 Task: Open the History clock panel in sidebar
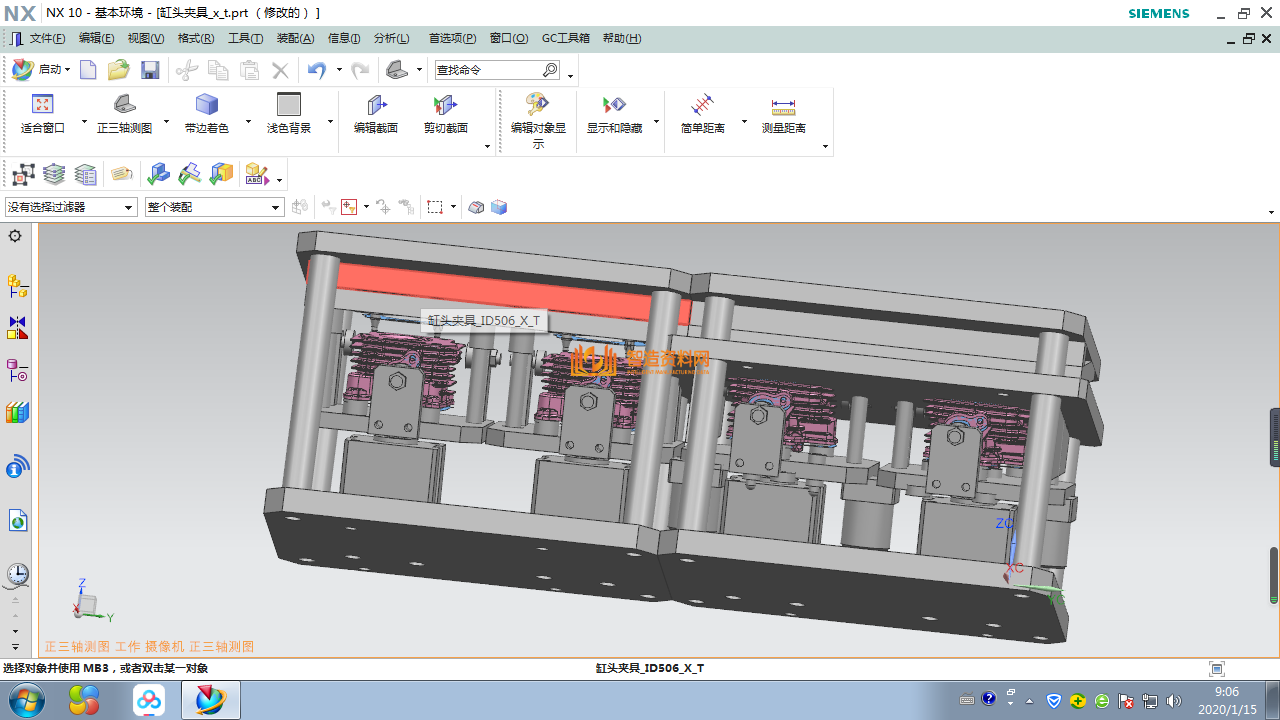17,574
